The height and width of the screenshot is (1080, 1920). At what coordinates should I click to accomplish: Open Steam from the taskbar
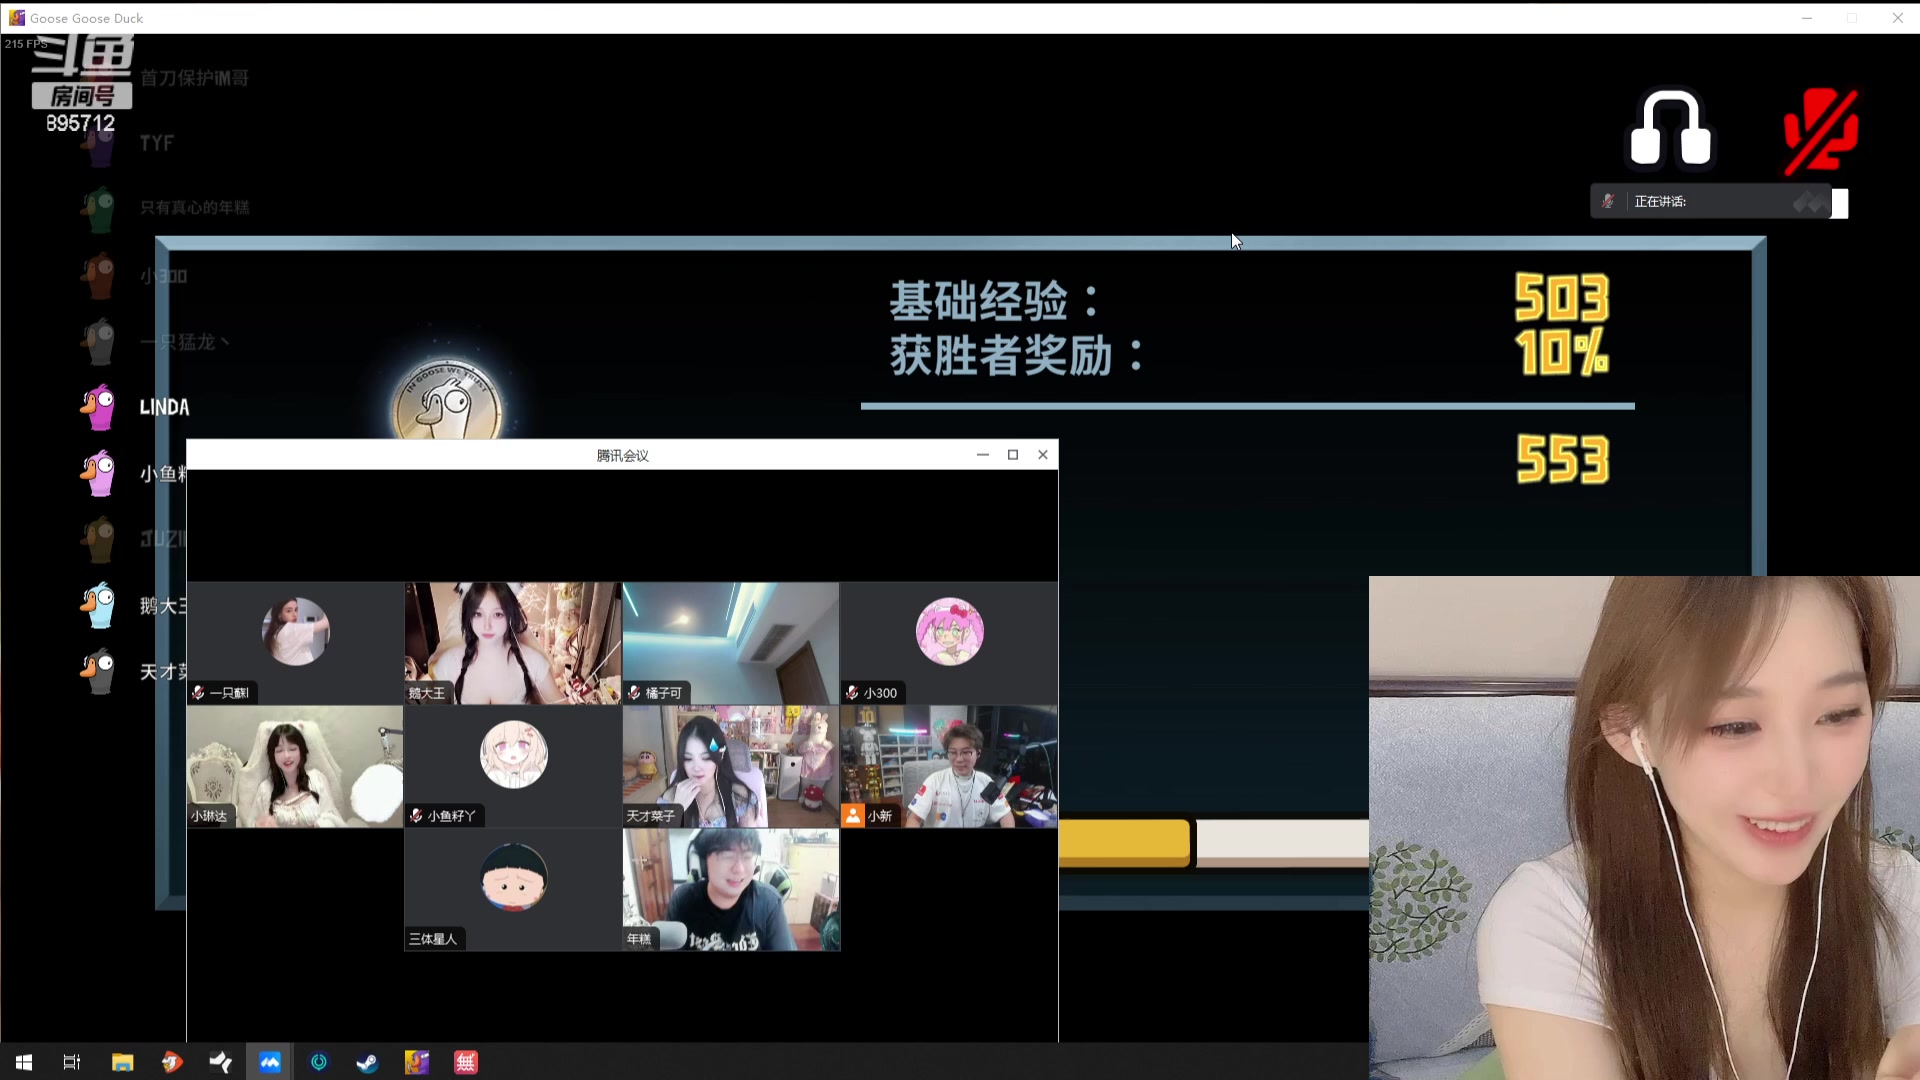click(366, 1062)
